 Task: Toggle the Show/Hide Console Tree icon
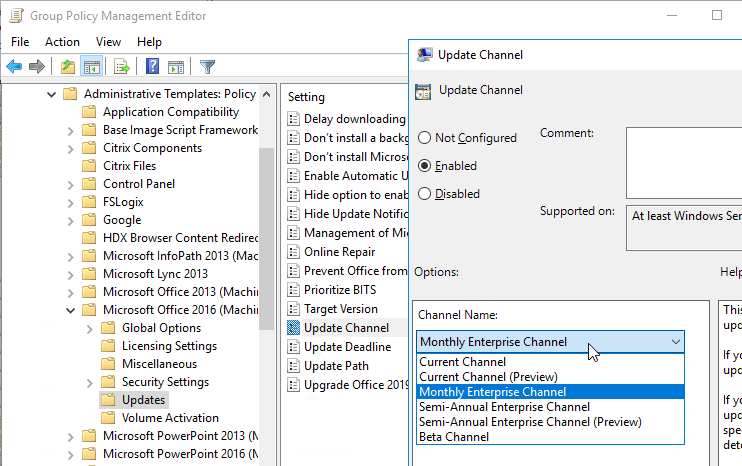(92, 67)
